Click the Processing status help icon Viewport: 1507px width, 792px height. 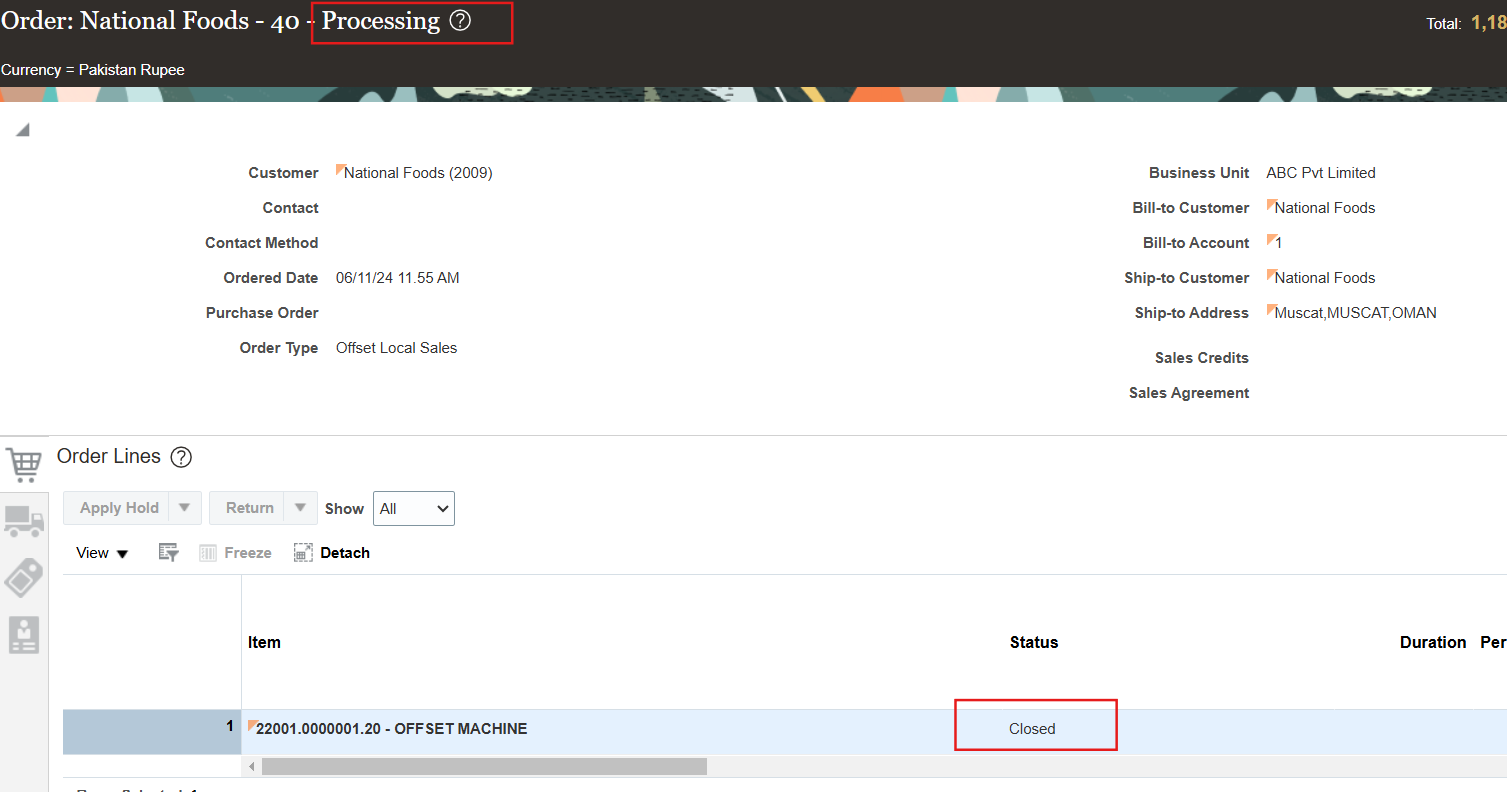462,21
